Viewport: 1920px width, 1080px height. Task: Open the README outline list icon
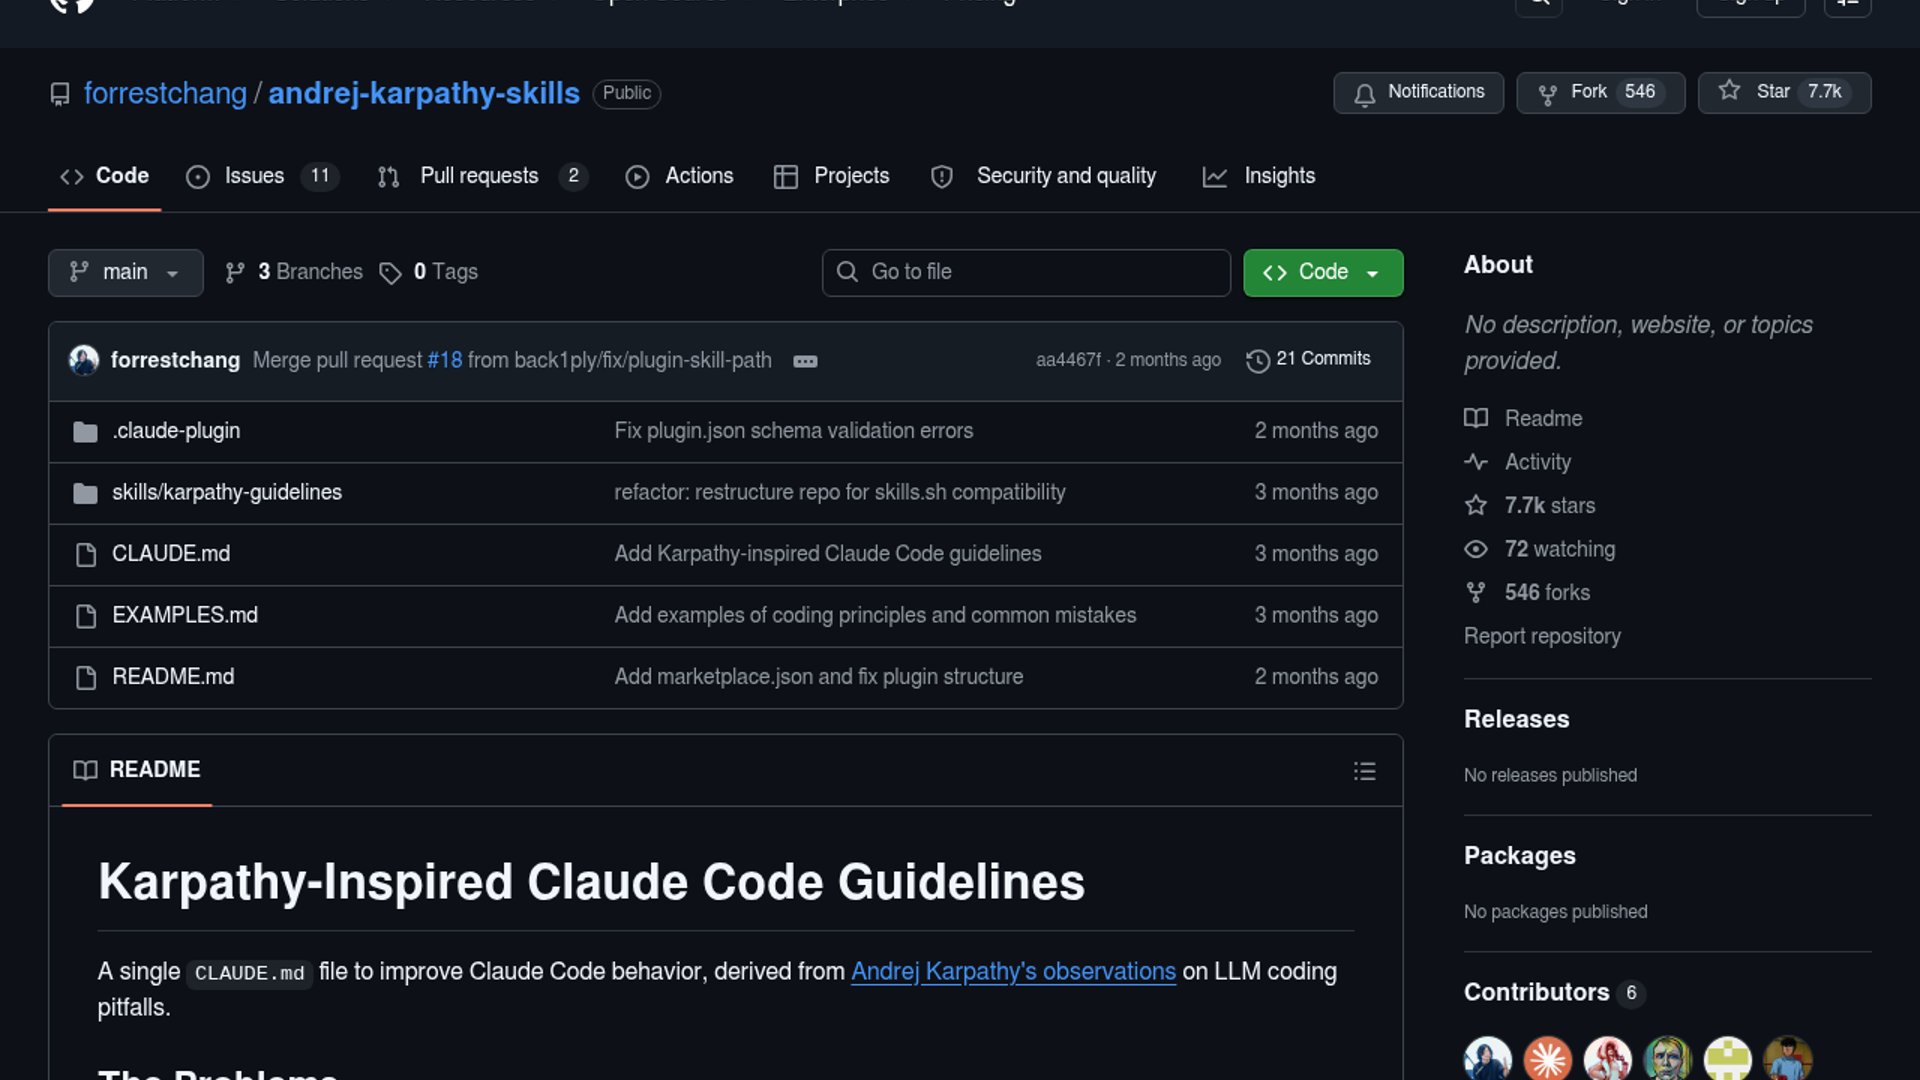pyautogui.click(x=1364, y=771)
